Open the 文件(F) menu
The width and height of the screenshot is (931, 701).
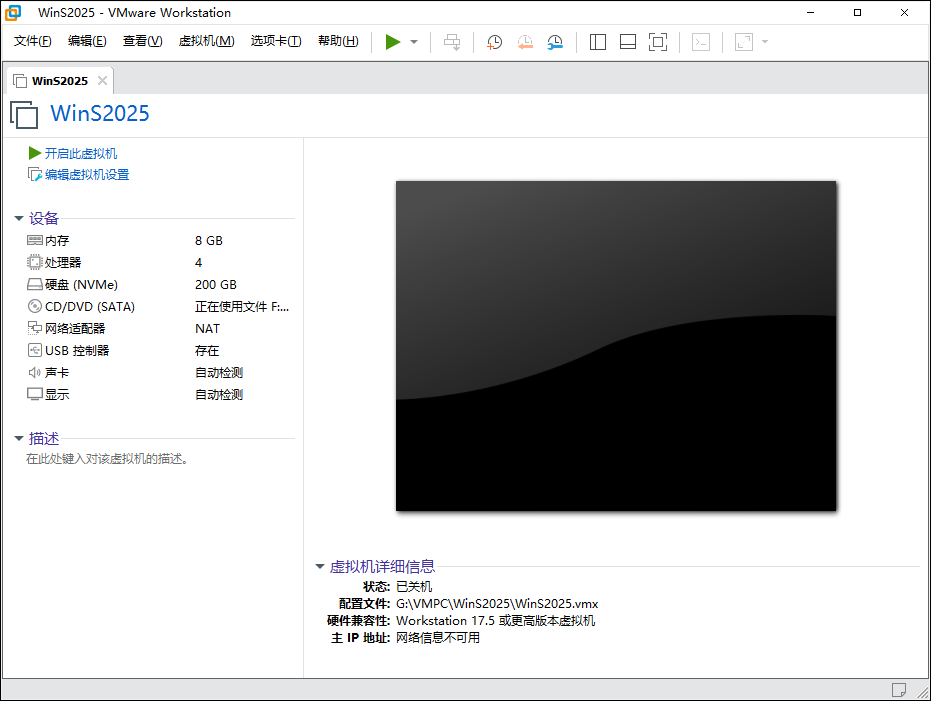click(33, 41)
